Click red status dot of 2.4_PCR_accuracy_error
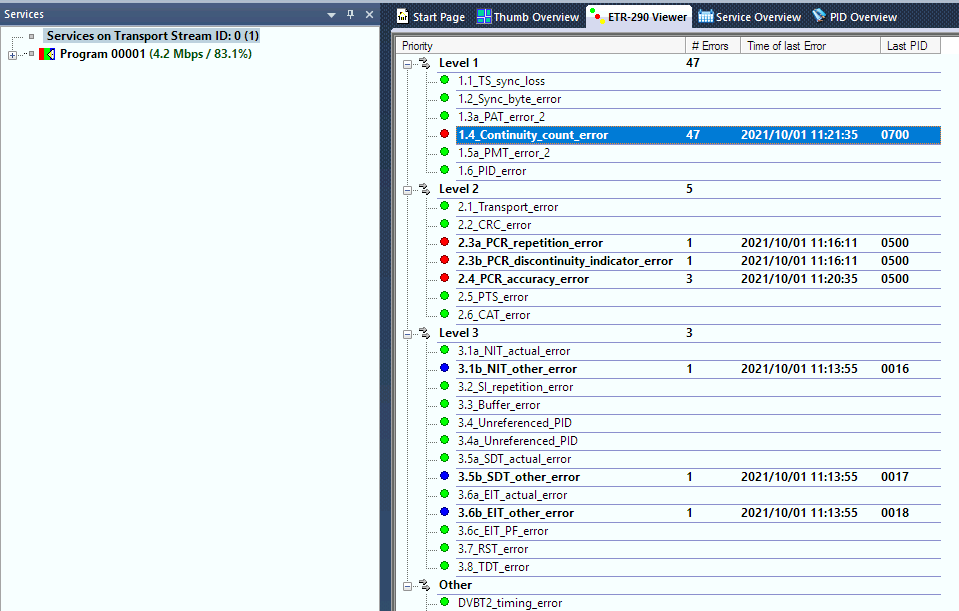Image resolution: width=959 pixels, height=611 pixels. (x=445, y=278)
